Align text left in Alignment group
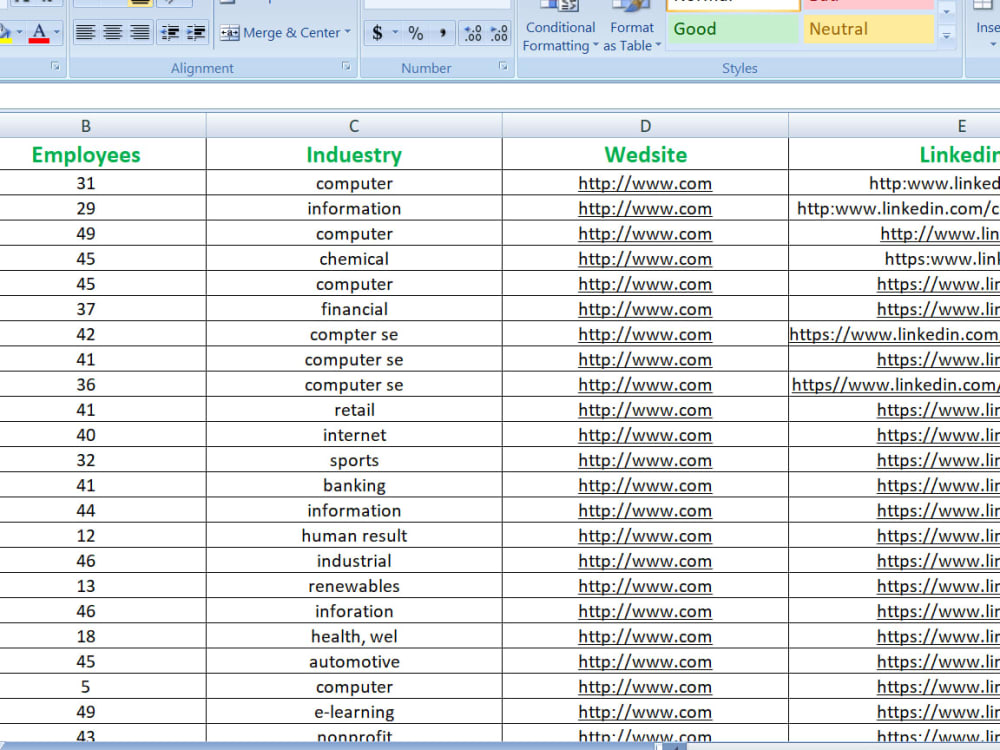The width and height of the screenshot is (1000, 750). click(x=85, y=32)
